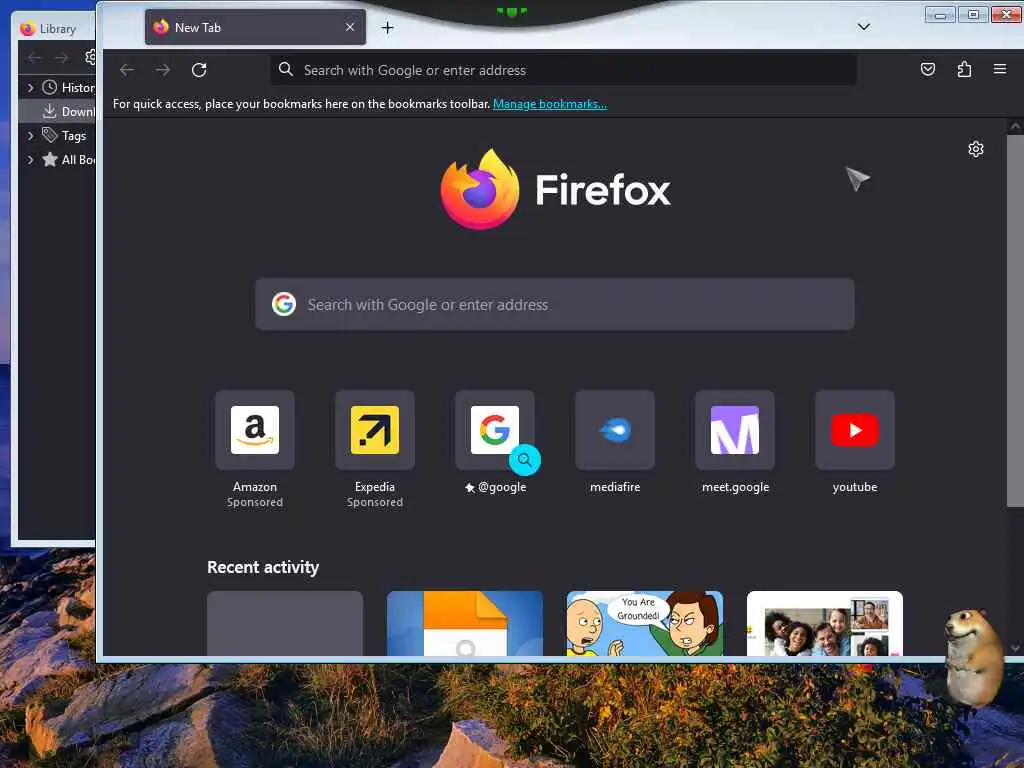Image resolution: width=1024 pixels, height=768 pixels.
Task: Open the Firefox hamburger application menu
Action: pos(1000,69)
